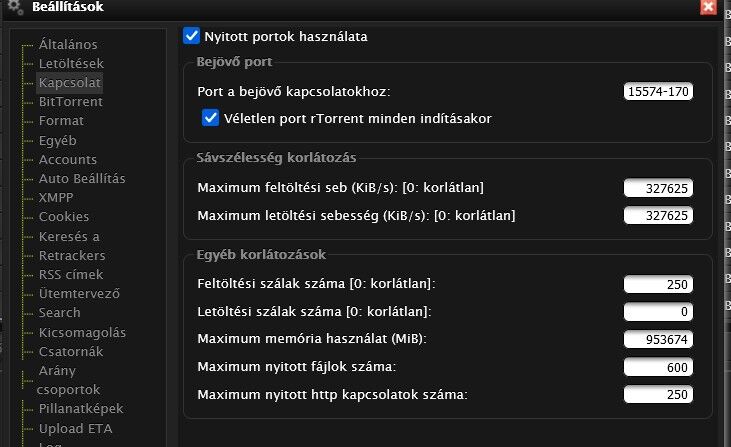Click the settings gear icon in title bar
731x447 pixels.
tap(15, 7)
